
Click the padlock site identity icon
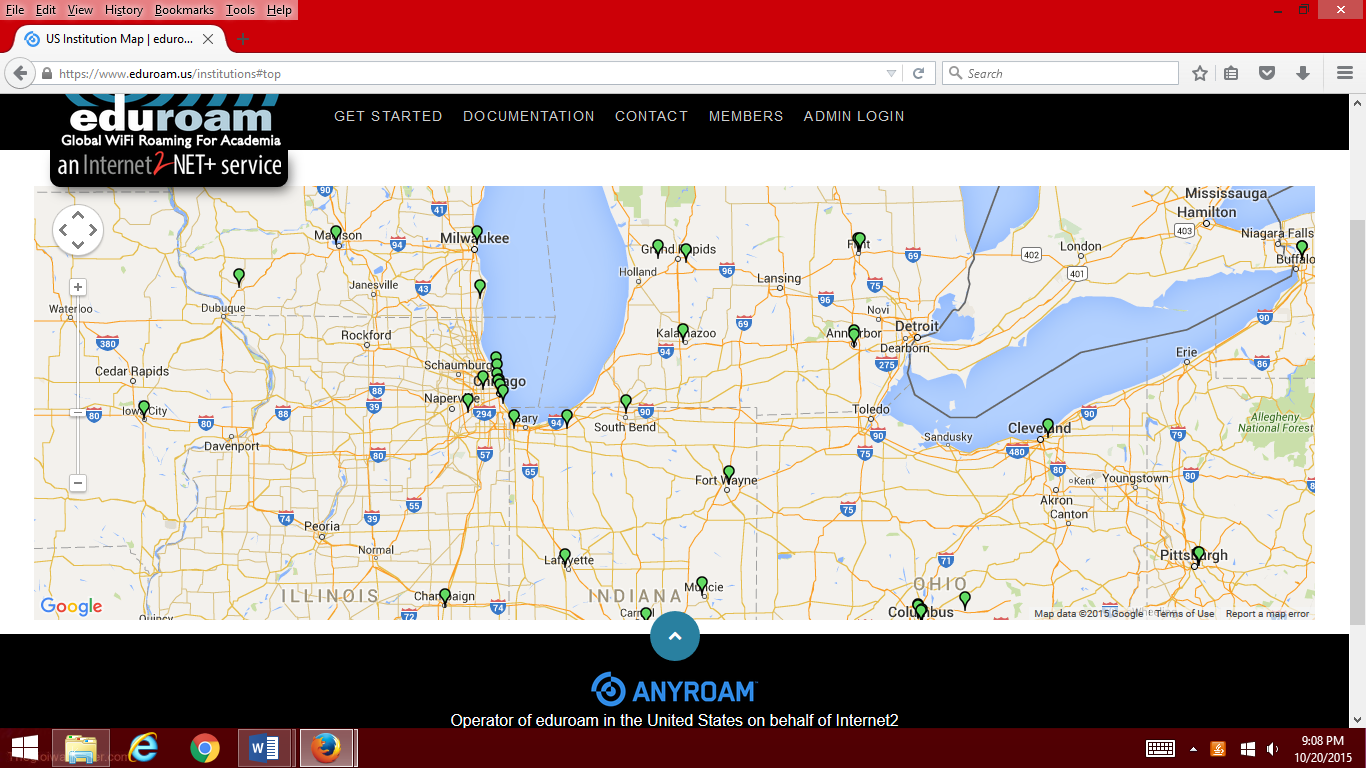[46, 74]
